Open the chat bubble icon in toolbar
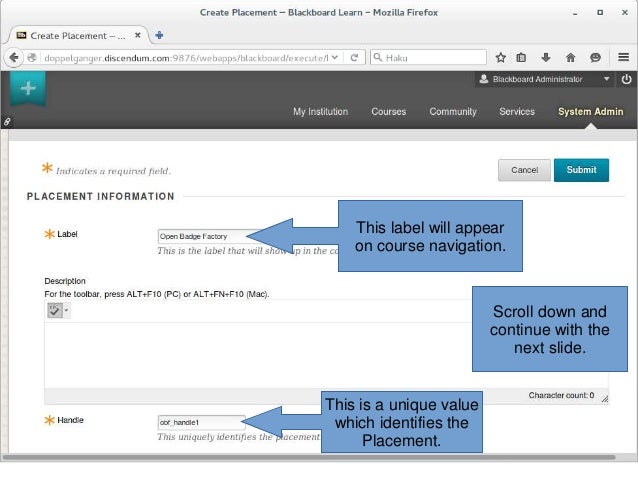The width and height of the screenshot is (638, 479). (595, 58)
